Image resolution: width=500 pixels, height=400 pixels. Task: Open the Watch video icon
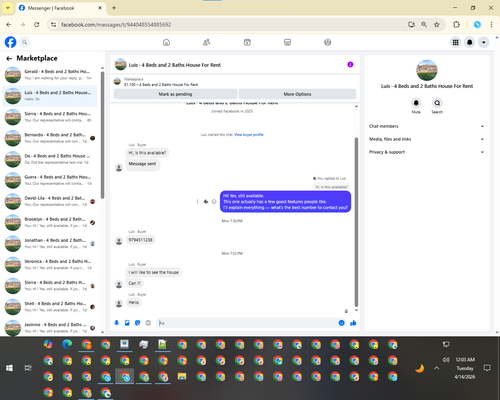[x=247, y=42]
